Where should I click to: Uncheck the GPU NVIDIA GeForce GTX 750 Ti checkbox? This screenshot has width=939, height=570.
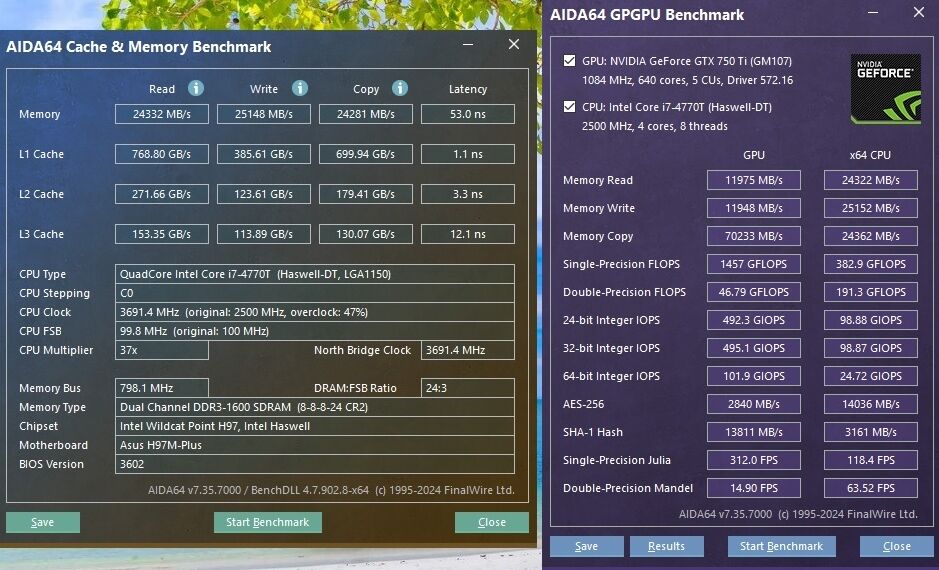click(x=569, y=60)
